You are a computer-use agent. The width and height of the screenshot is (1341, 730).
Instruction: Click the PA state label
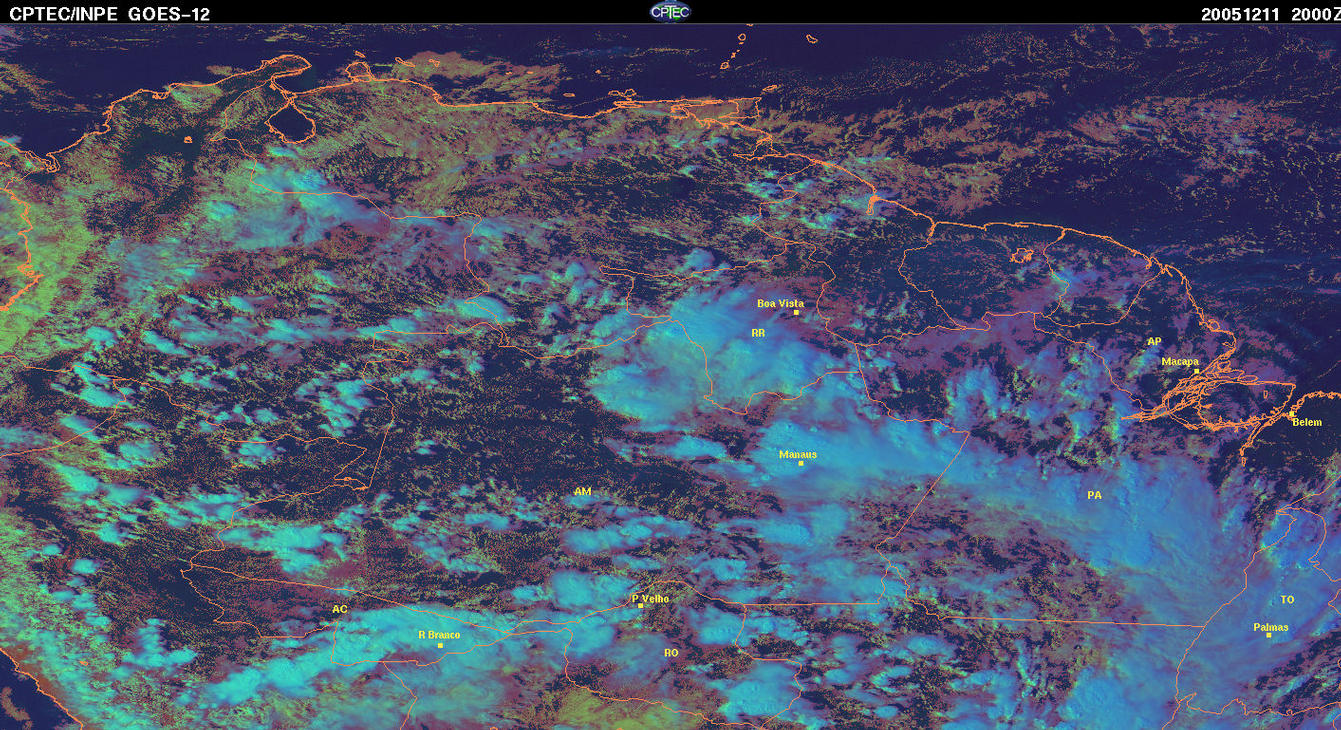point(1094,495)
